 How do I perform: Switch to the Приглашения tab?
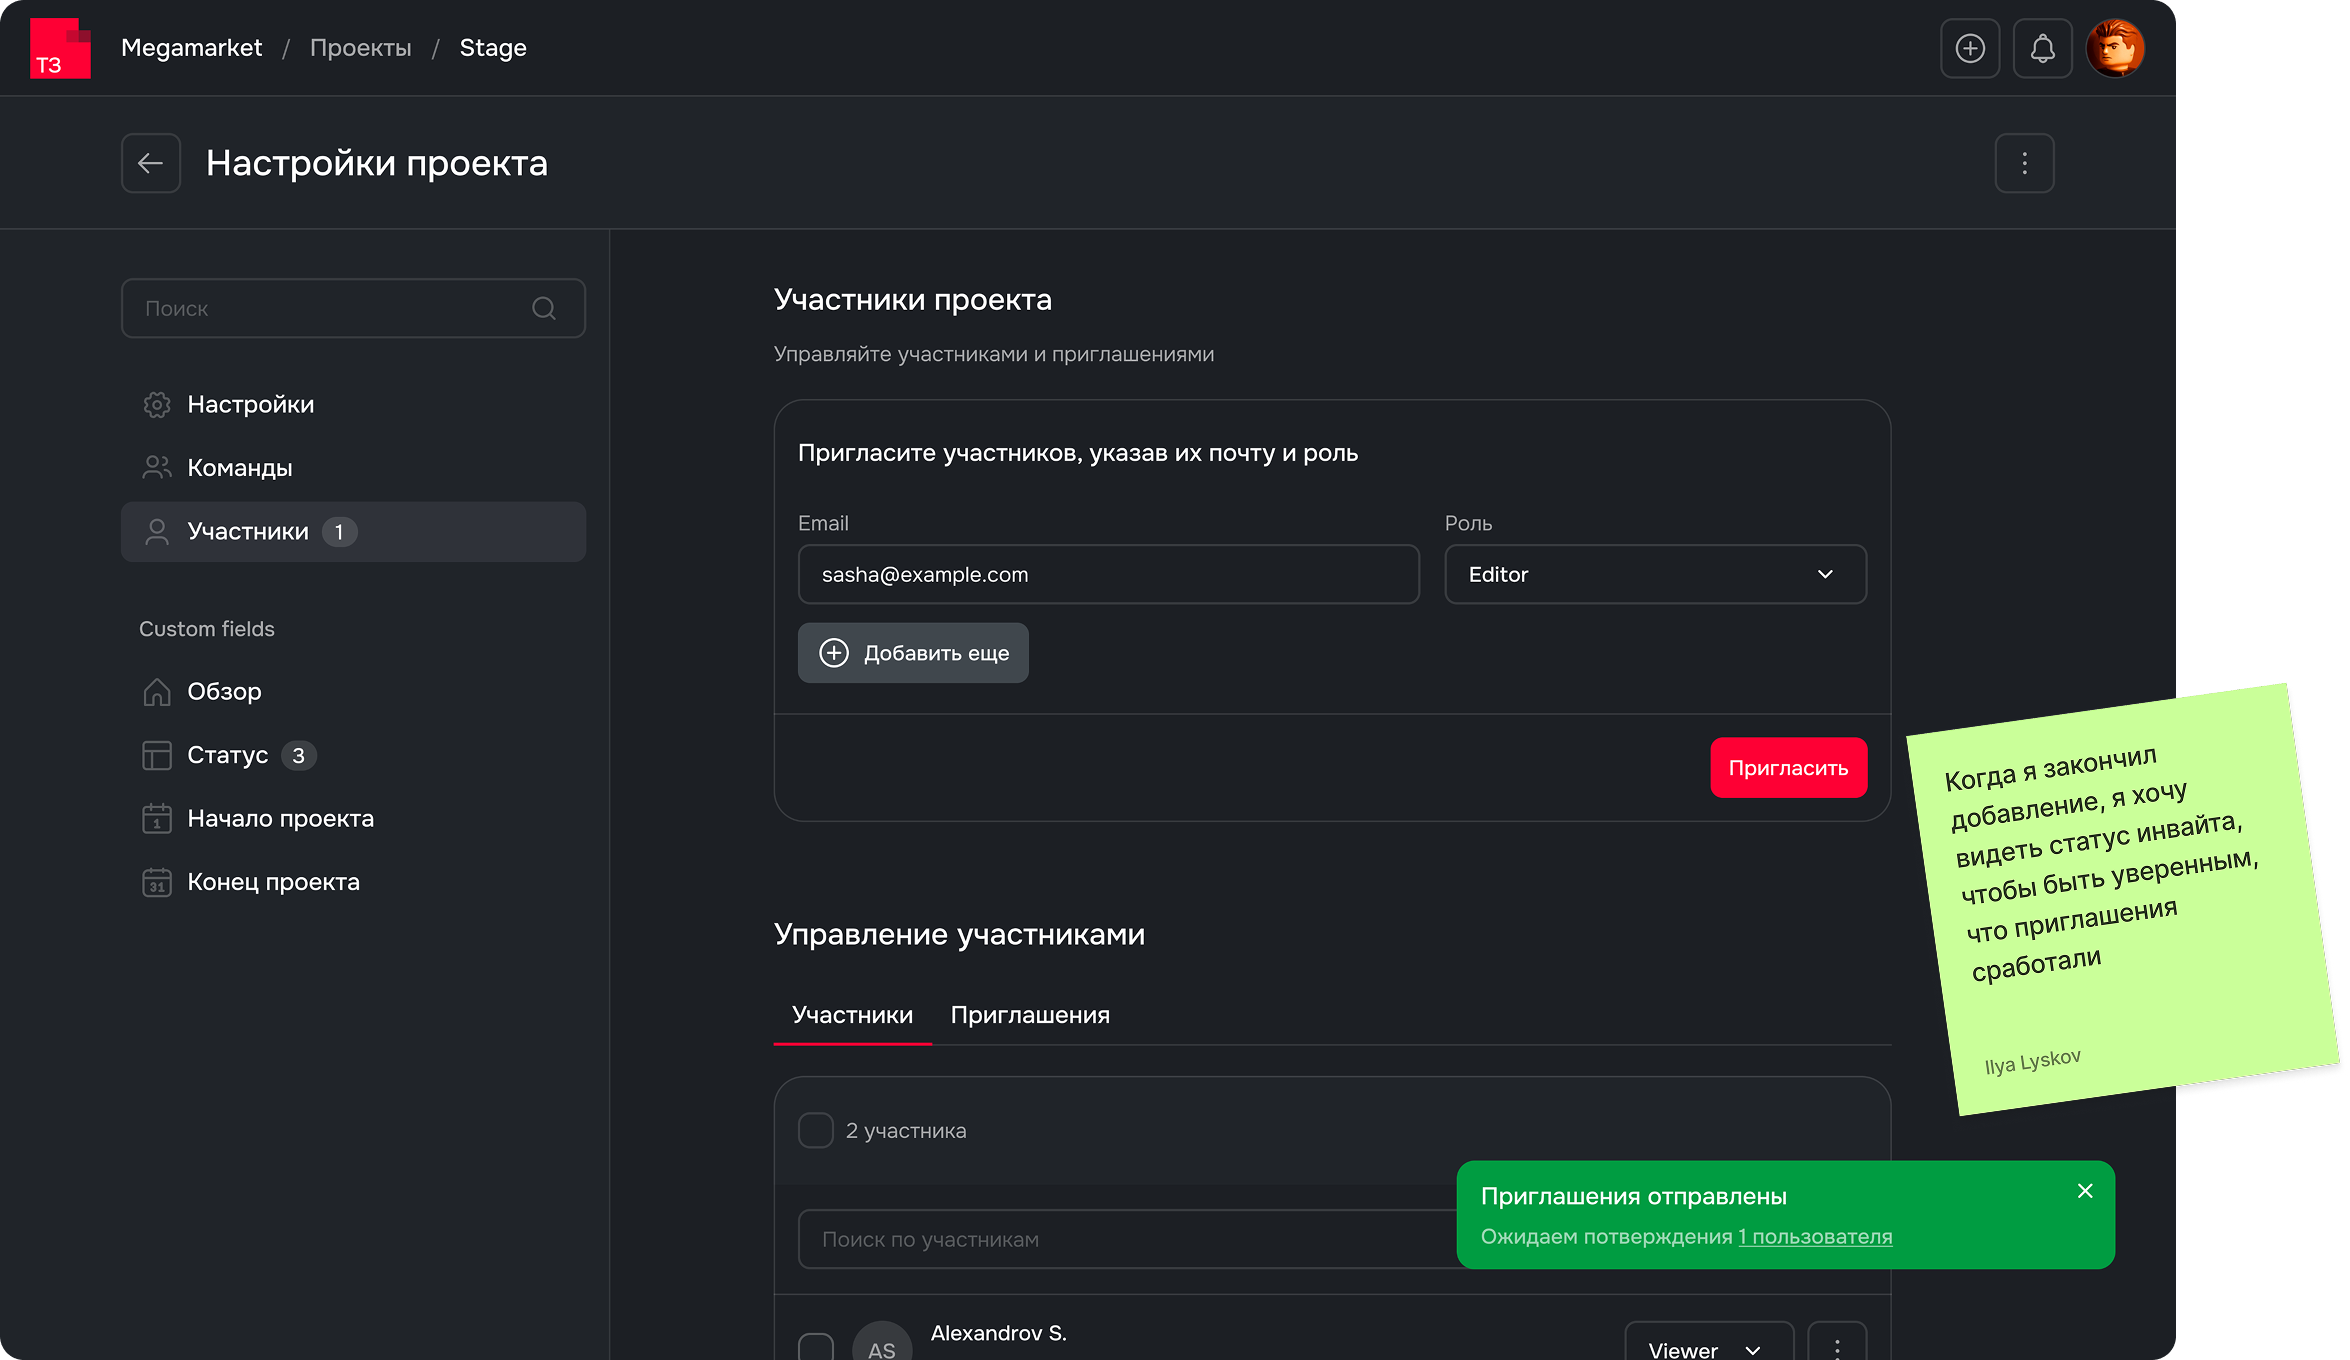1029,1015
